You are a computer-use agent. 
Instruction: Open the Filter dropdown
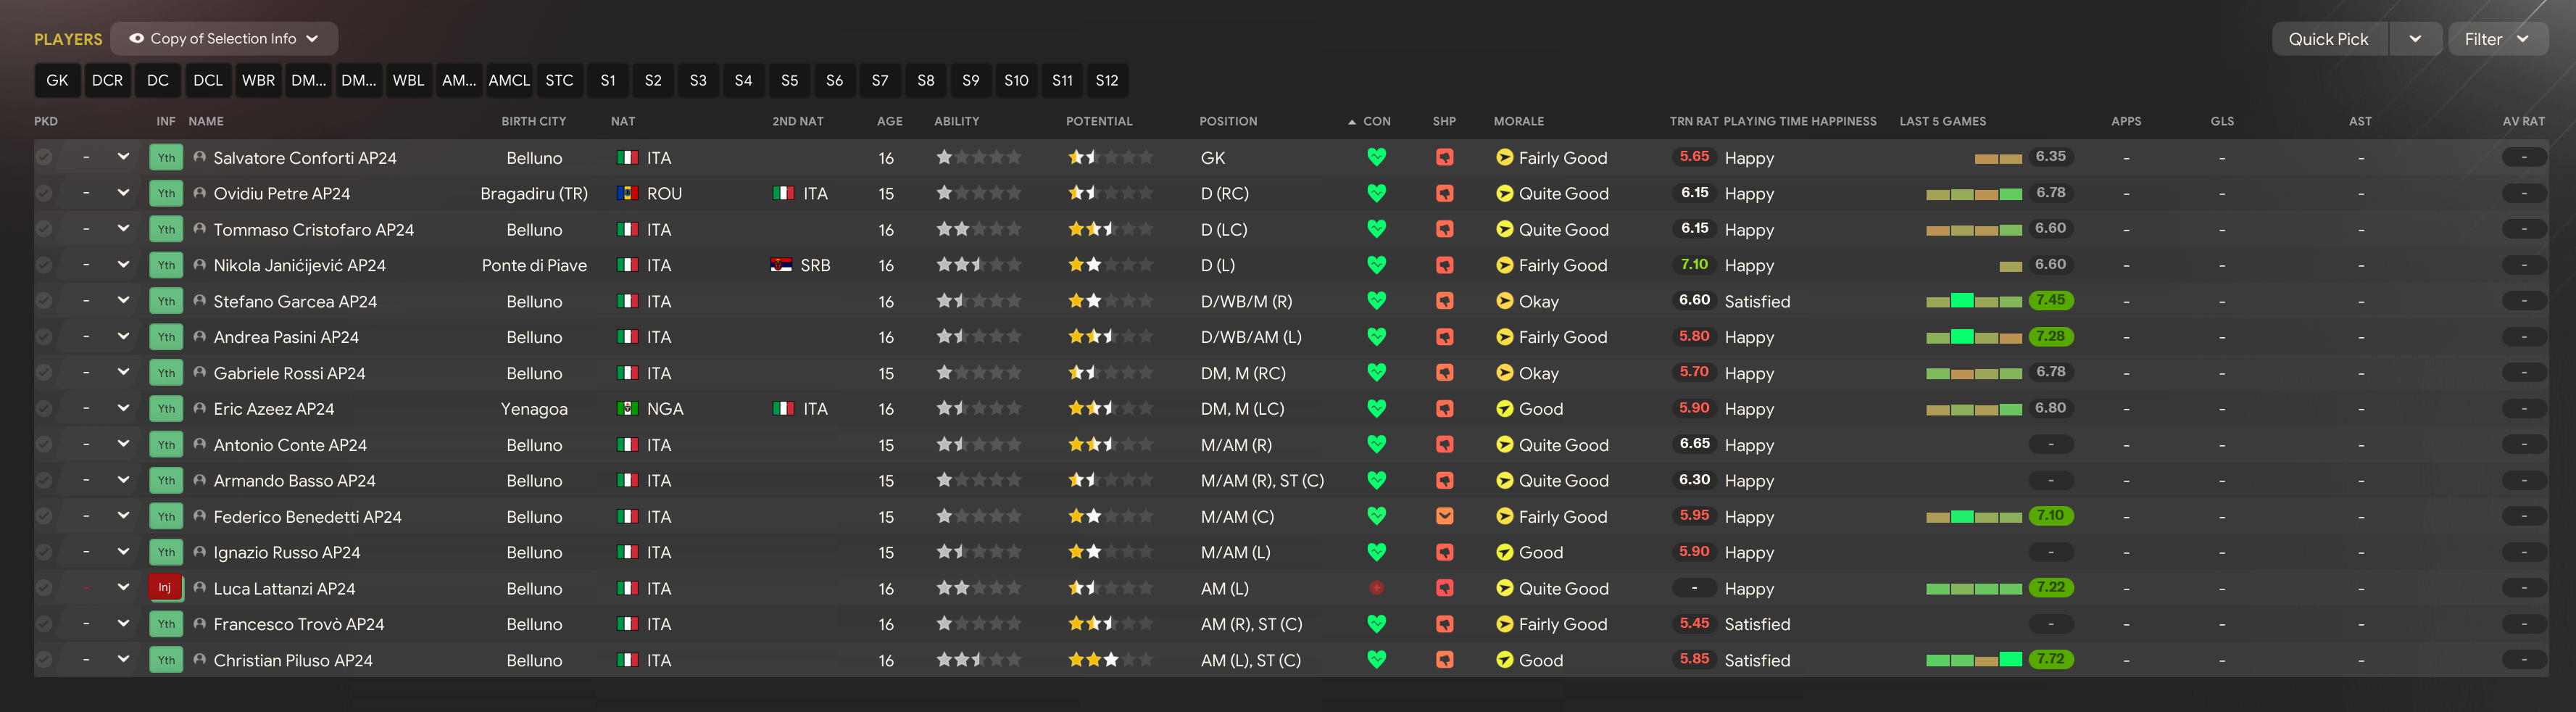(x=2497, y=39)
